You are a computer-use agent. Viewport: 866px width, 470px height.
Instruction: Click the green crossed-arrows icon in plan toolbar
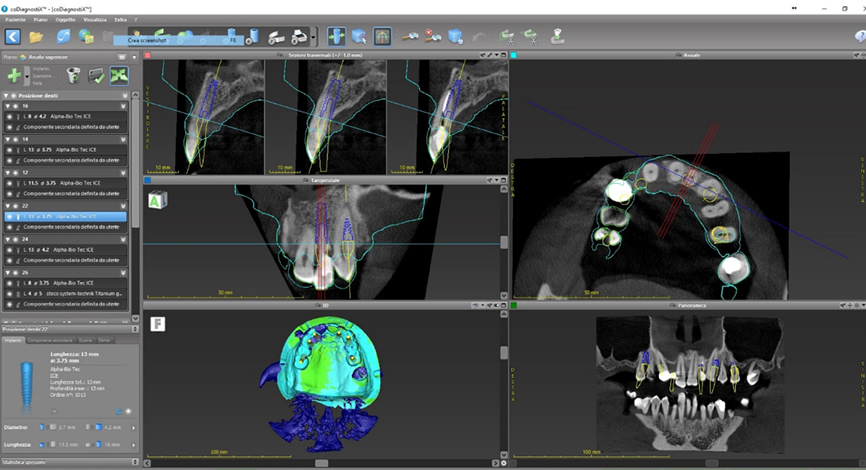[x=119, y=75]
